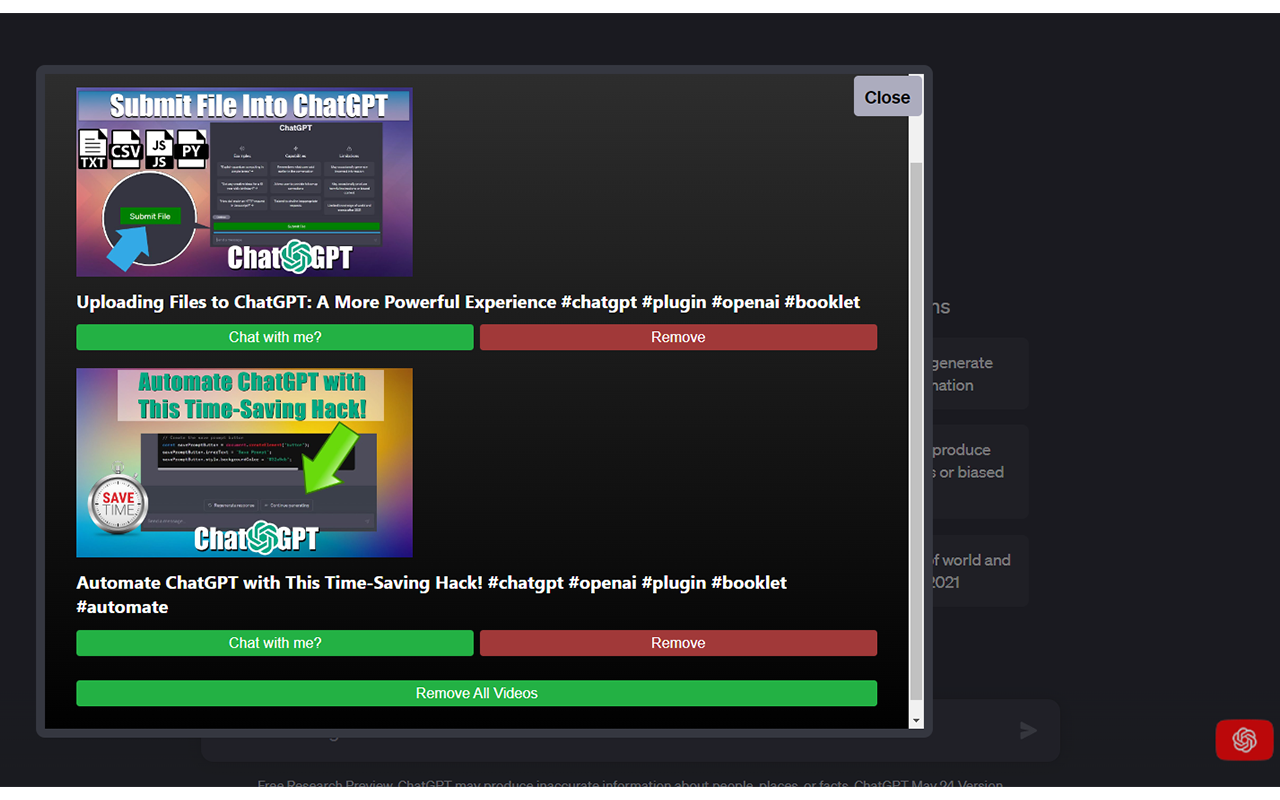The image size is (1280, 800).
Task: Open the Submit File Into ChatGPT thumbnail
Action: point(245,182)
